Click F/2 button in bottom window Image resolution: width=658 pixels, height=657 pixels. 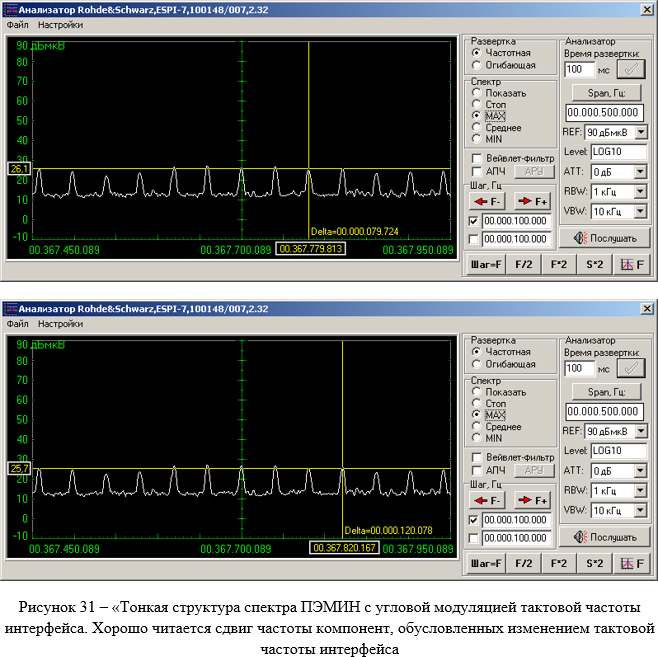[x=523, y=563]
